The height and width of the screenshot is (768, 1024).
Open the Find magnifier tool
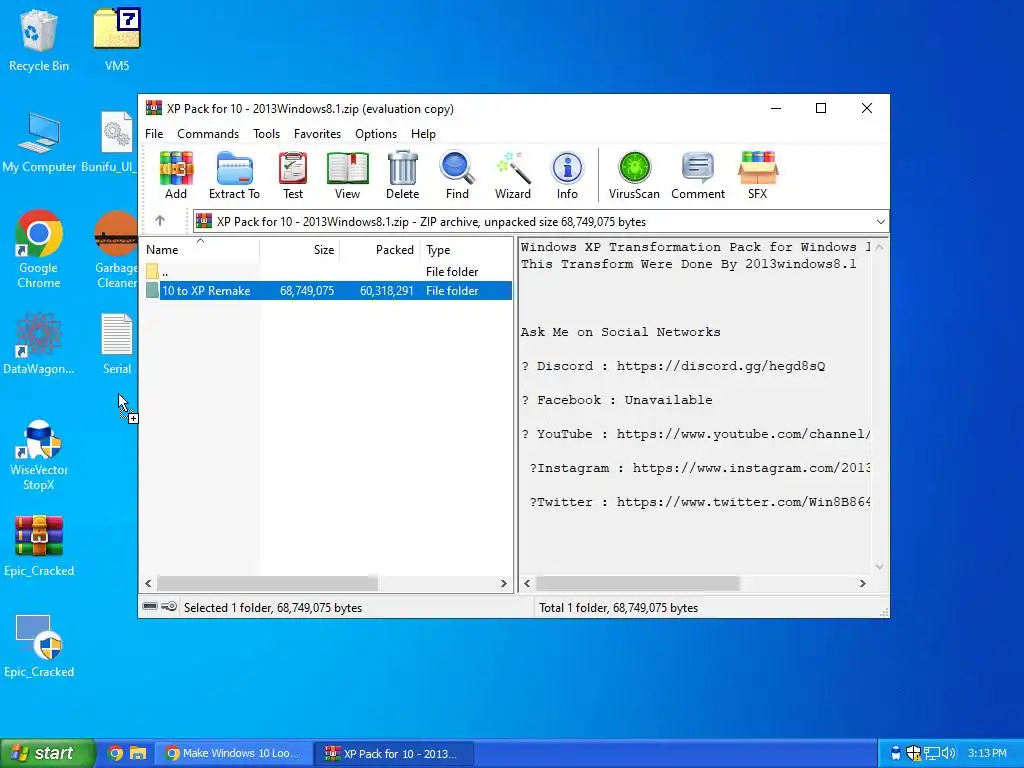coord(457,175)
